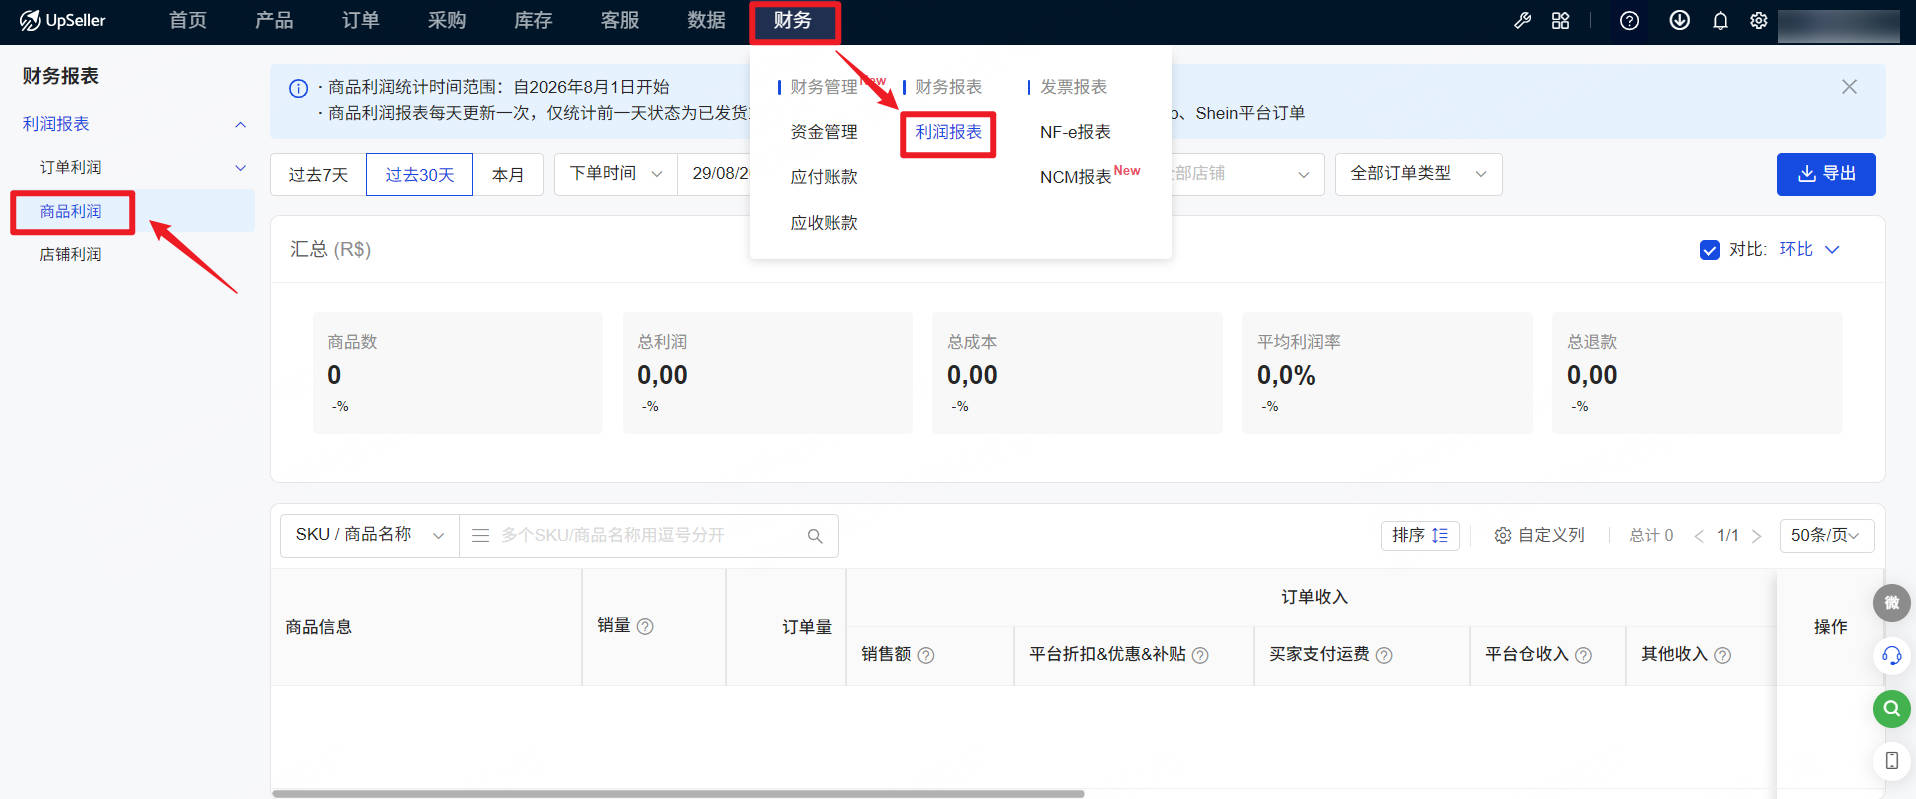The image size is (1916, 799).
Task: Select 应付账款 in the finance dropdown
Action: (x=824, y=177)
